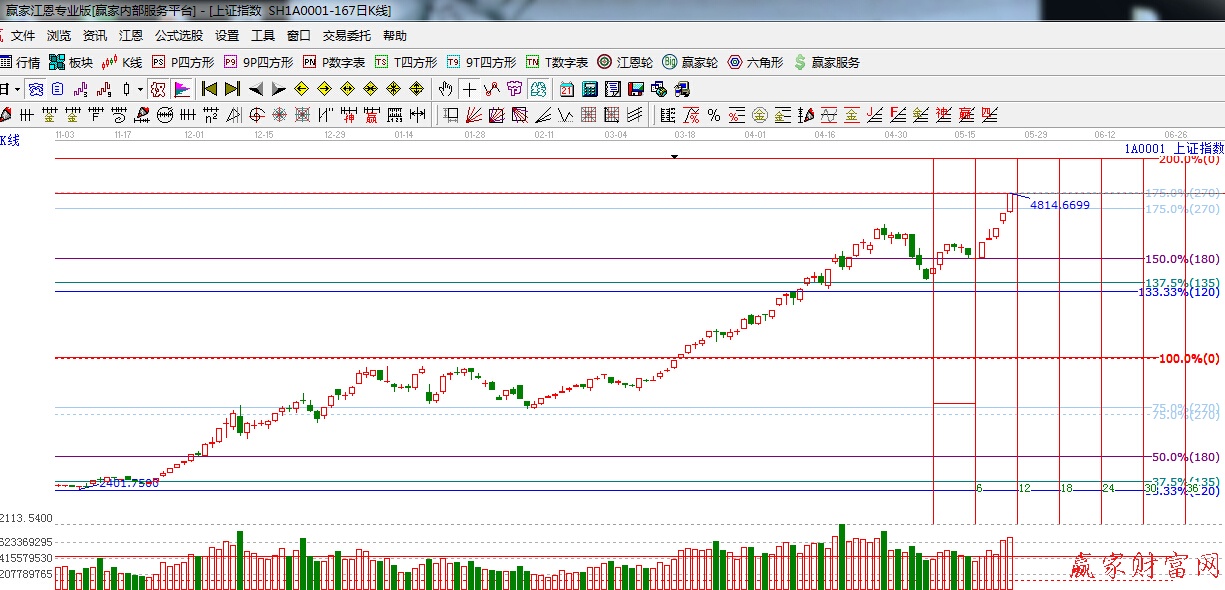
Task: Toggle the crosshair cursor button
Action: click(x=469, y=89)
